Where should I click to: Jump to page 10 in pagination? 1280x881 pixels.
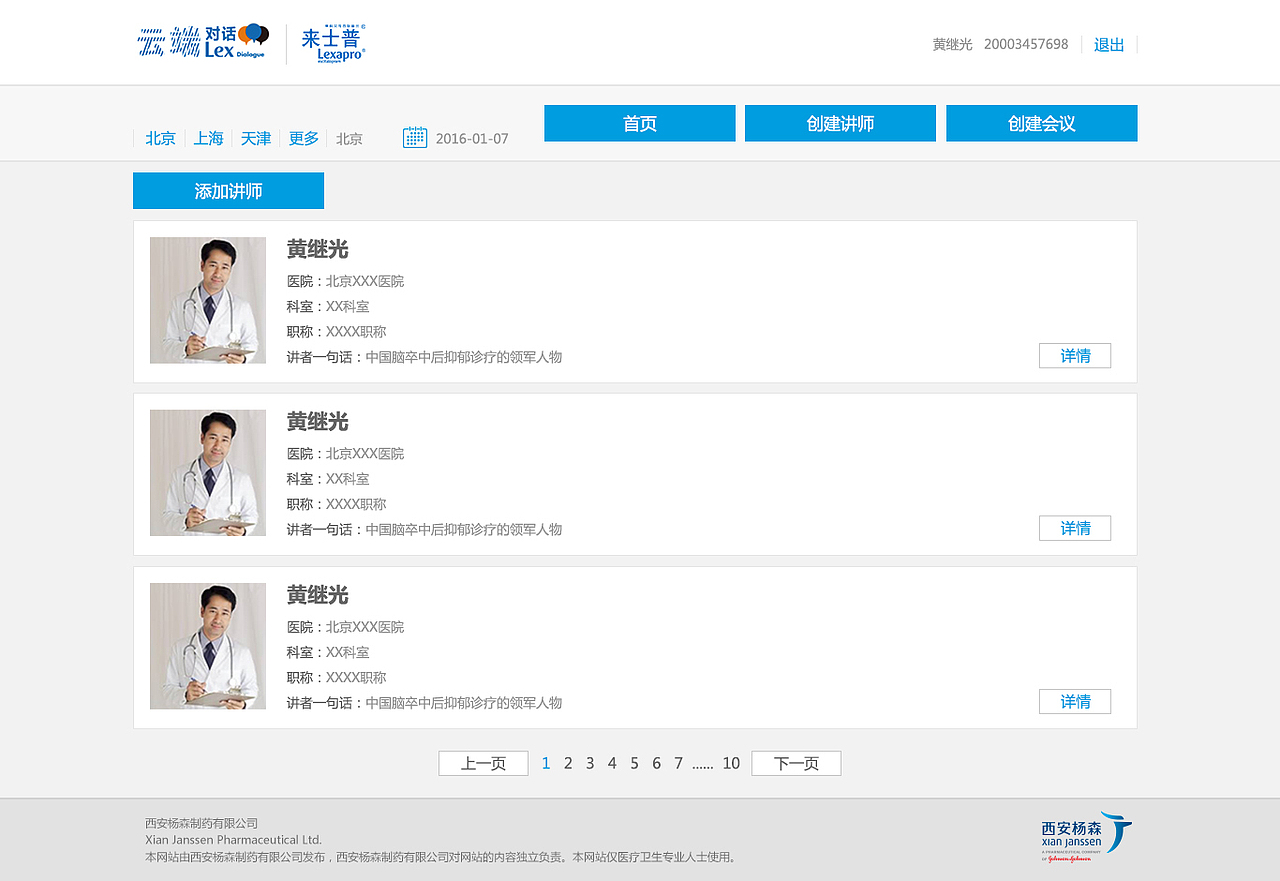click(x=731, y=763)
